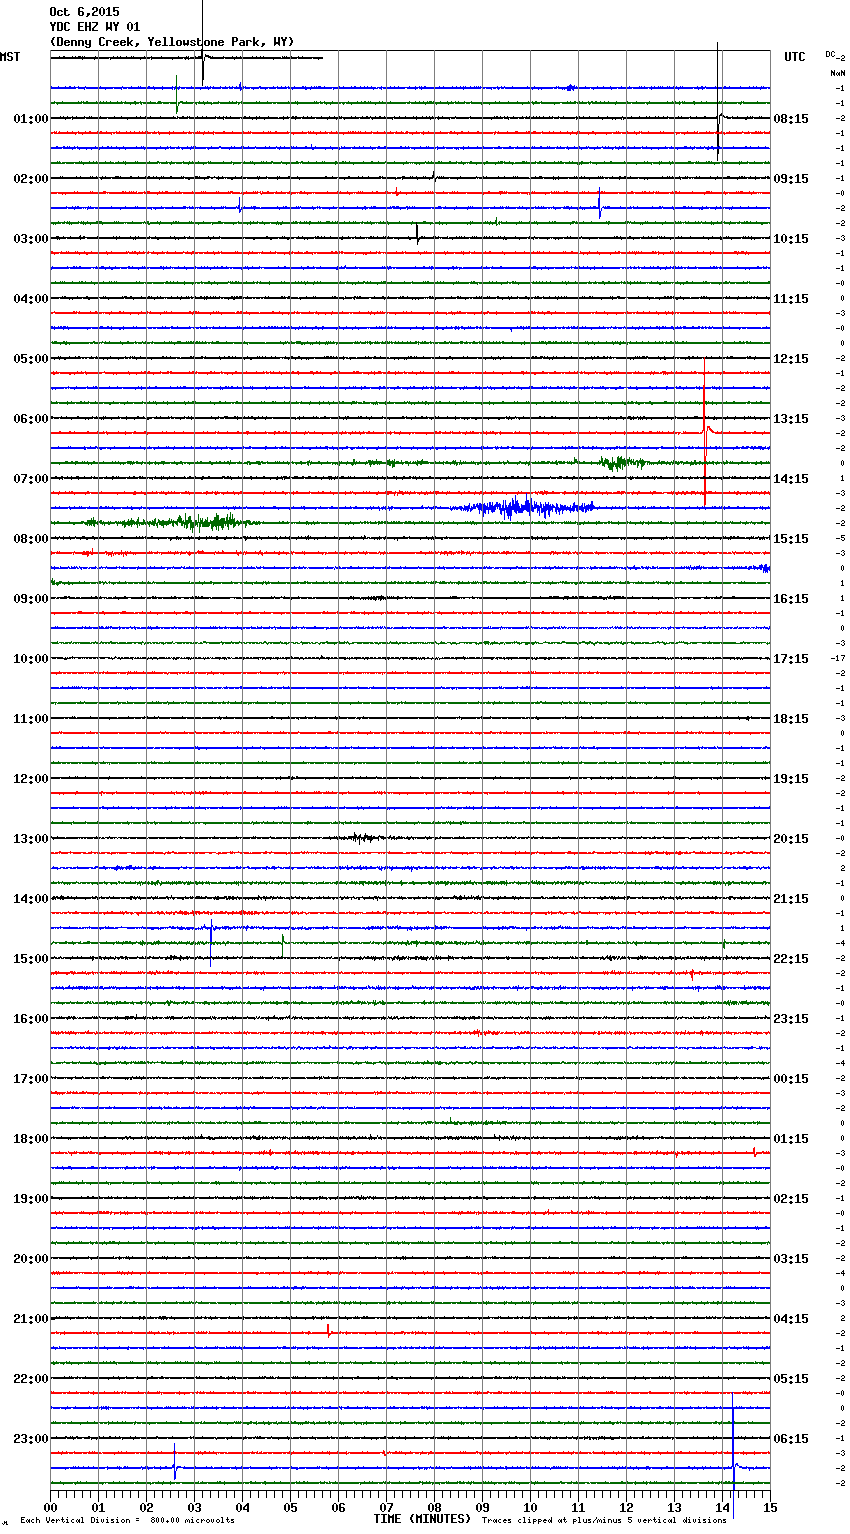
Task: Select the 03:00 MST time label
Action: [x=30, y=239]
